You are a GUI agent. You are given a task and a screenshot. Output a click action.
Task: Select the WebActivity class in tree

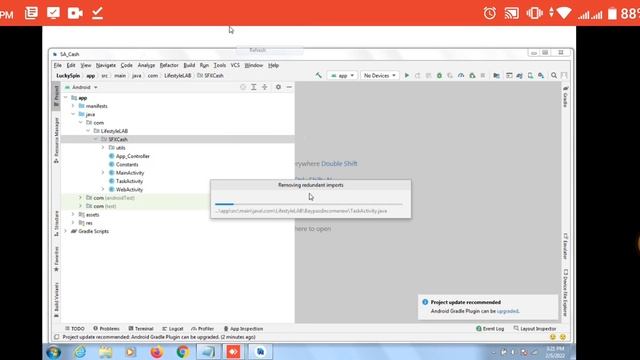click(x=129, y=189)
